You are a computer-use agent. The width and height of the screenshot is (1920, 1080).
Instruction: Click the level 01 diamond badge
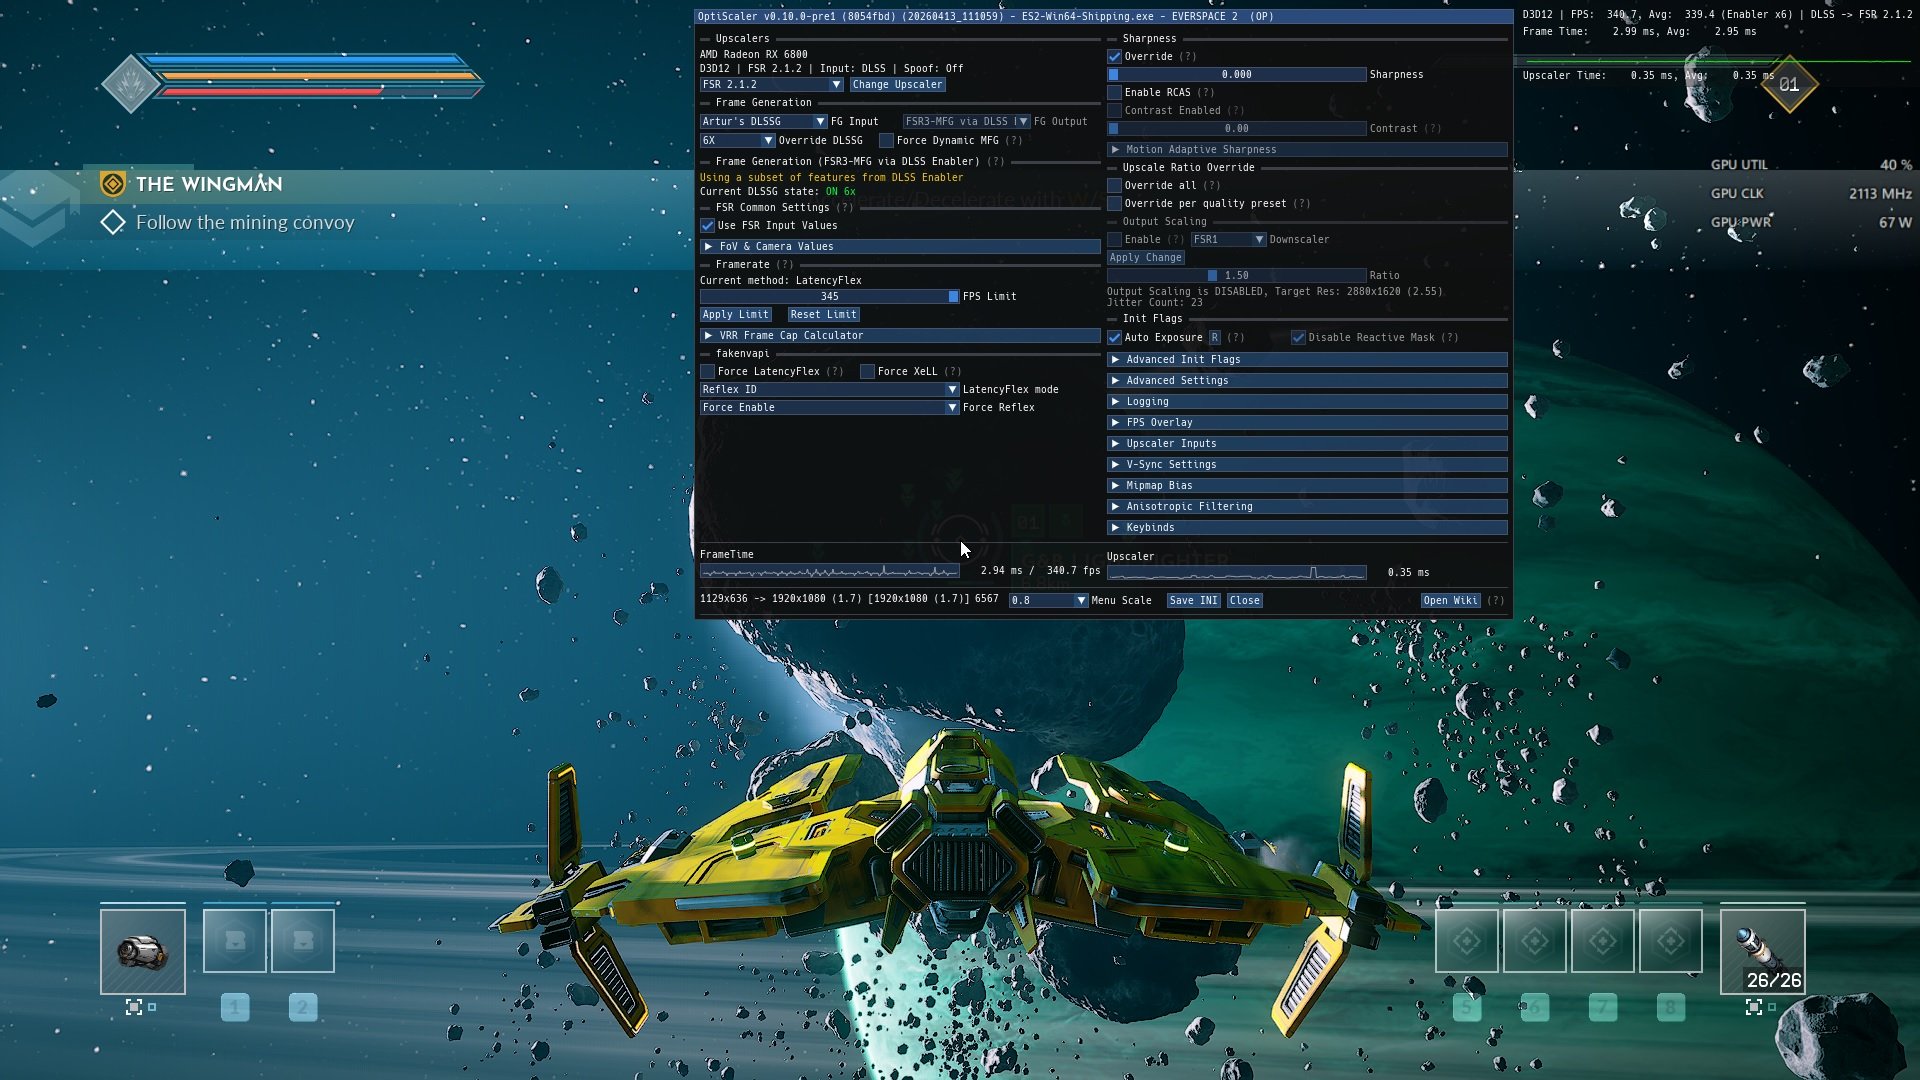point(1789,85)
